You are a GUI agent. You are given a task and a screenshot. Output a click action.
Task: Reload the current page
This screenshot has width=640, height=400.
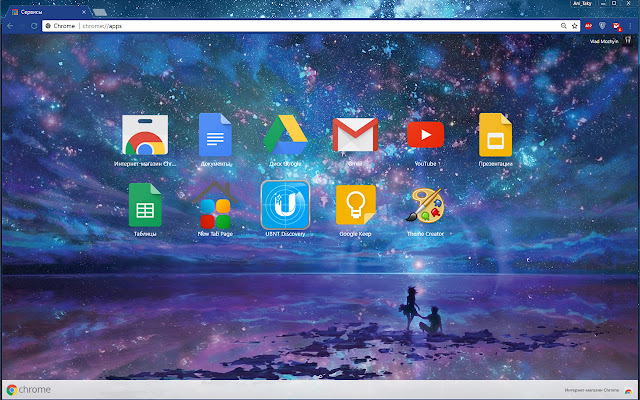[x=34, y=26]
